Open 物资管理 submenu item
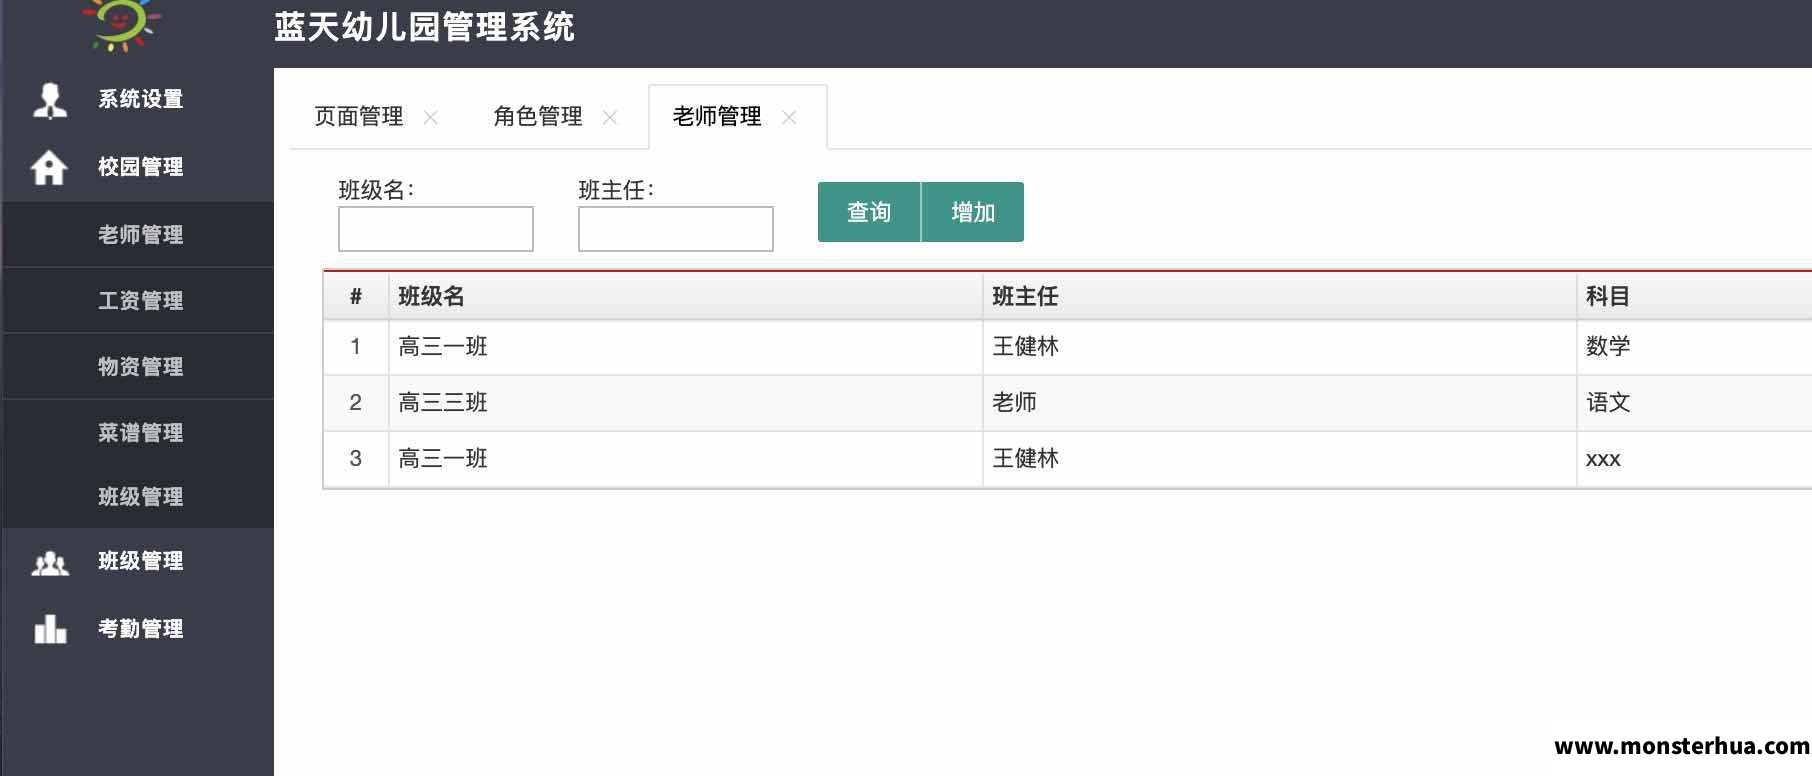The height and width of the screenshot is (776, 1812). 139,367
